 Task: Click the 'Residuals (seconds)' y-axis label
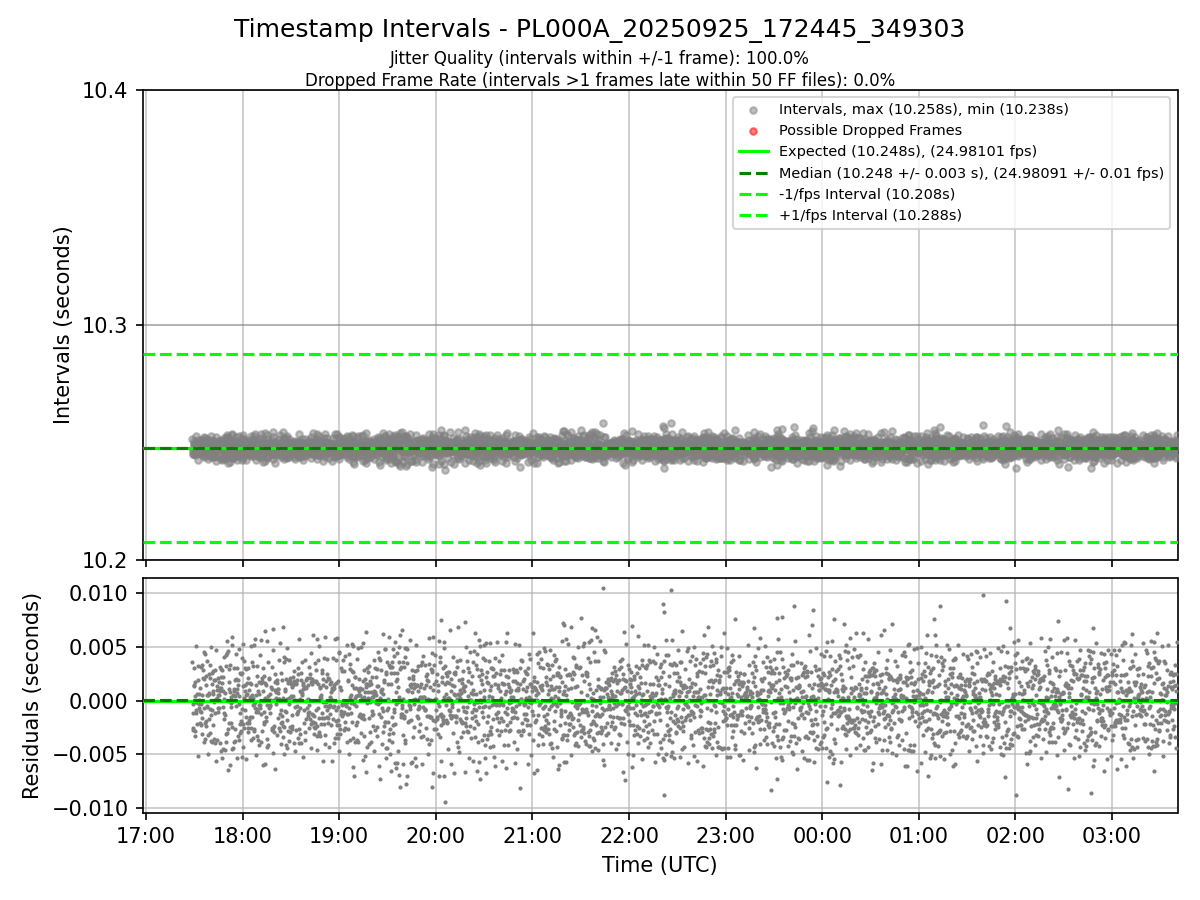tap(32, 696)
